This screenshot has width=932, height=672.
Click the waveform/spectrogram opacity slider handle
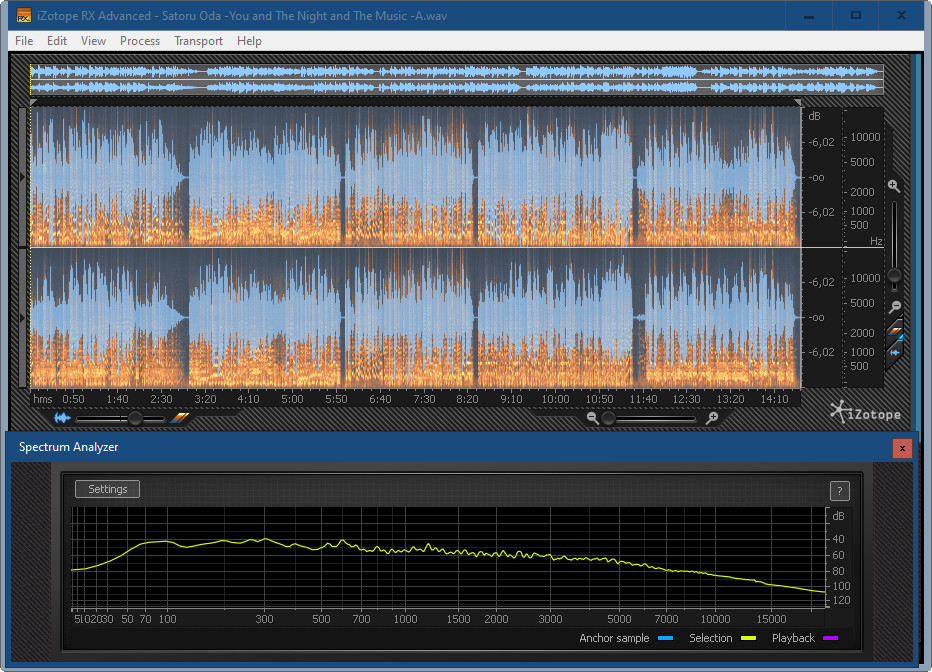[x=136, y=419]
